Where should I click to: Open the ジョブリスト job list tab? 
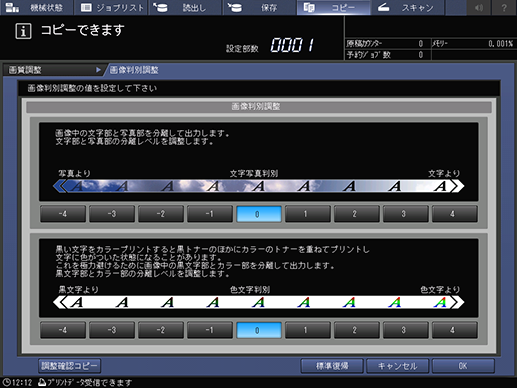coord(111,7)
